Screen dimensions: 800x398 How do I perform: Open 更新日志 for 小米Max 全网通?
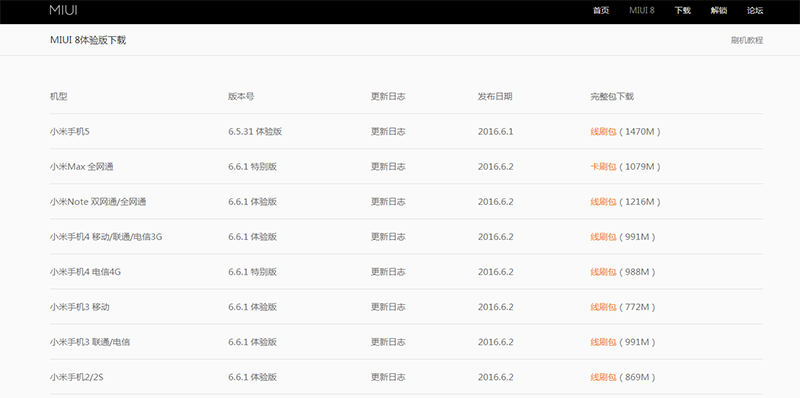coord(388,167)
